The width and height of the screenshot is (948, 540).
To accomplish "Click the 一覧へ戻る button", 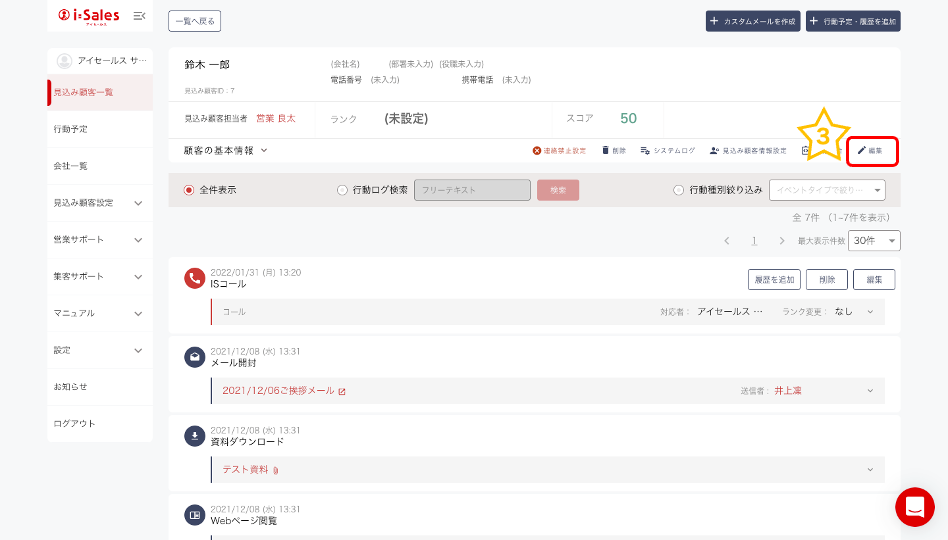I will (x=194, y=21).
